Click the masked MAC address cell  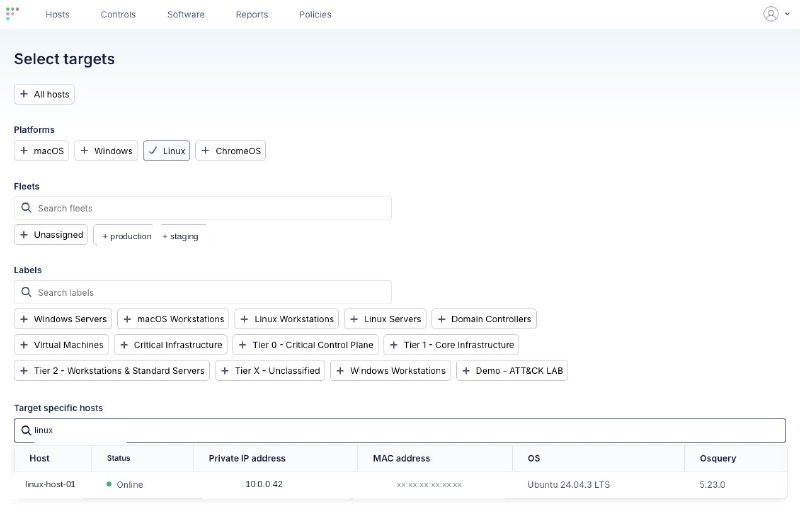(429, 484)
